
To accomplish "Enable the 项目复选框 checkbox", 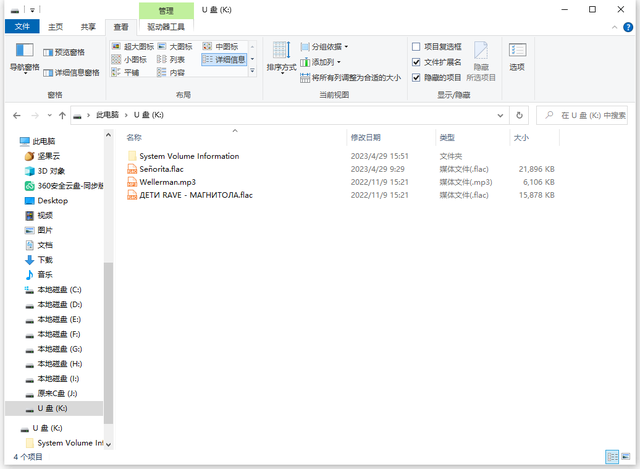I will 417,47.
